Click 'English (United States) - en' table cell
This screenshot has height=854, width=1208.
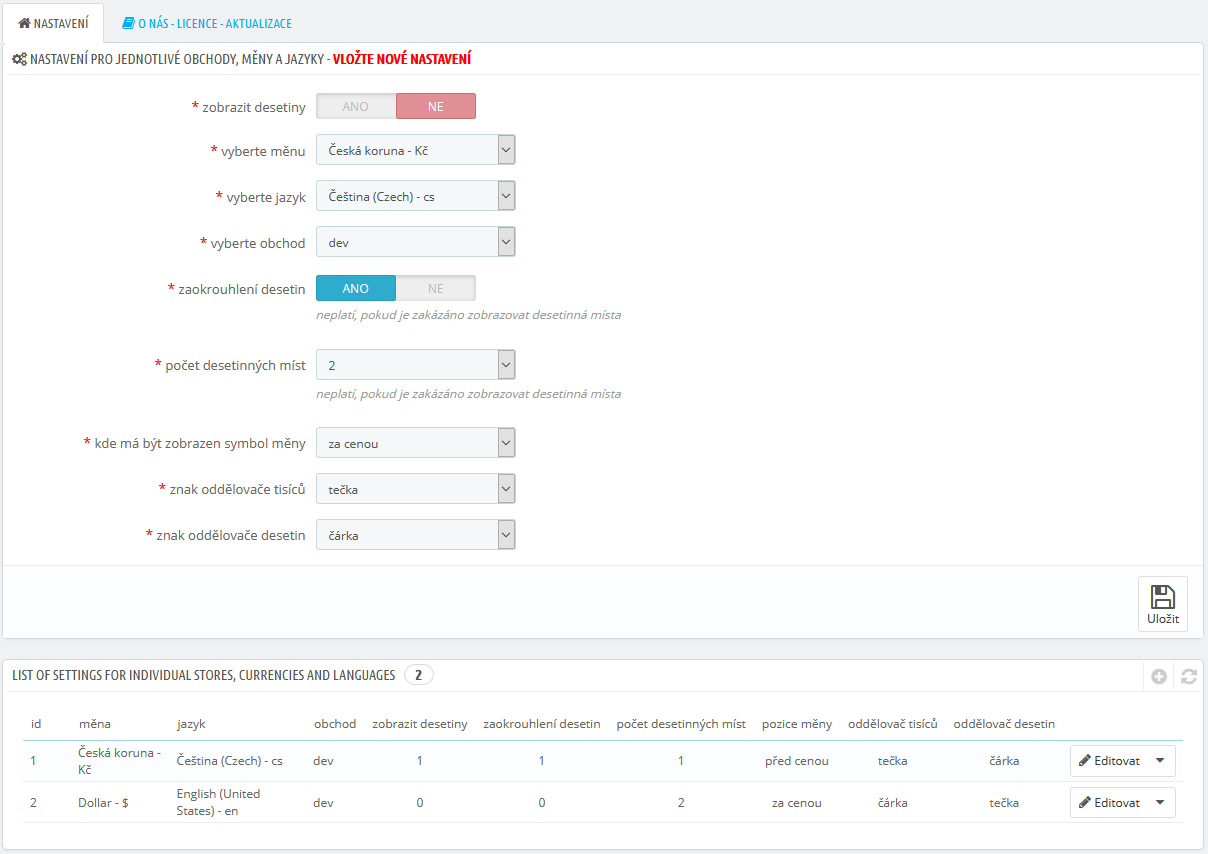click(218, 802)
